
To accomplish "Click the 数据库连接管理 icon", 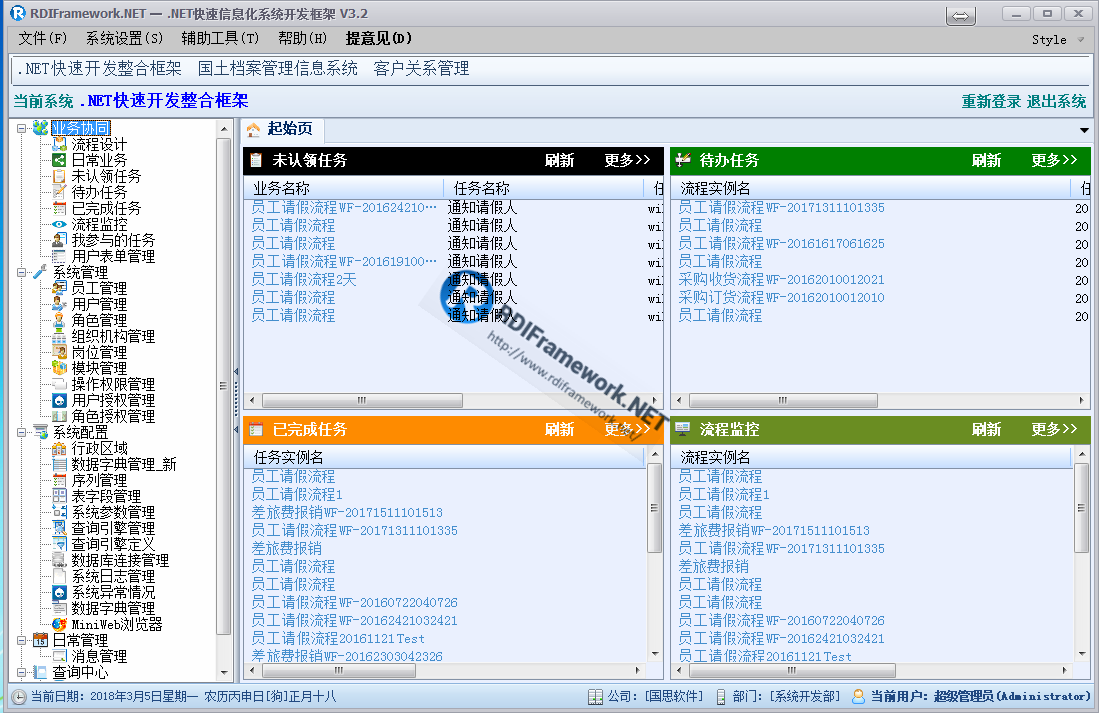I will coord(60,560).
